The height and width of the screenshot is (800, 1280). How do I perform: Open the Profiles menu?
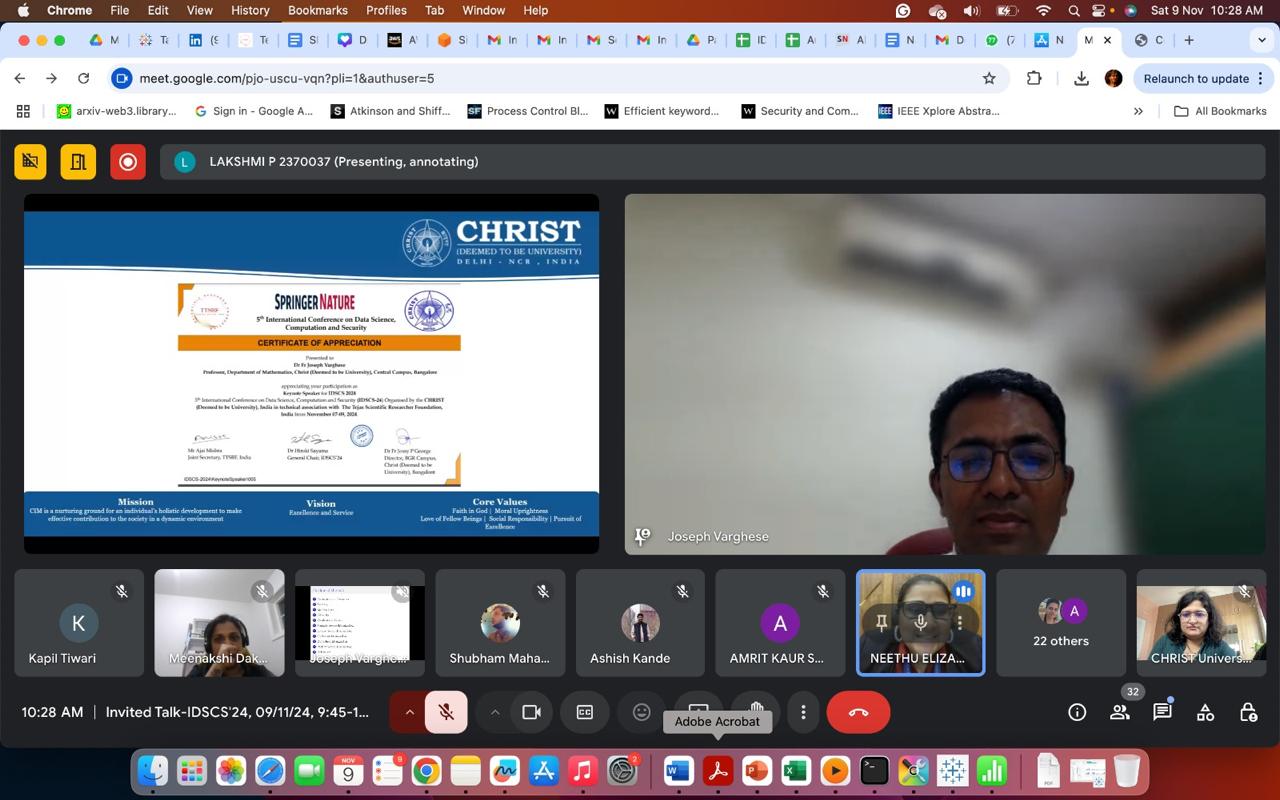pos(386,10)
